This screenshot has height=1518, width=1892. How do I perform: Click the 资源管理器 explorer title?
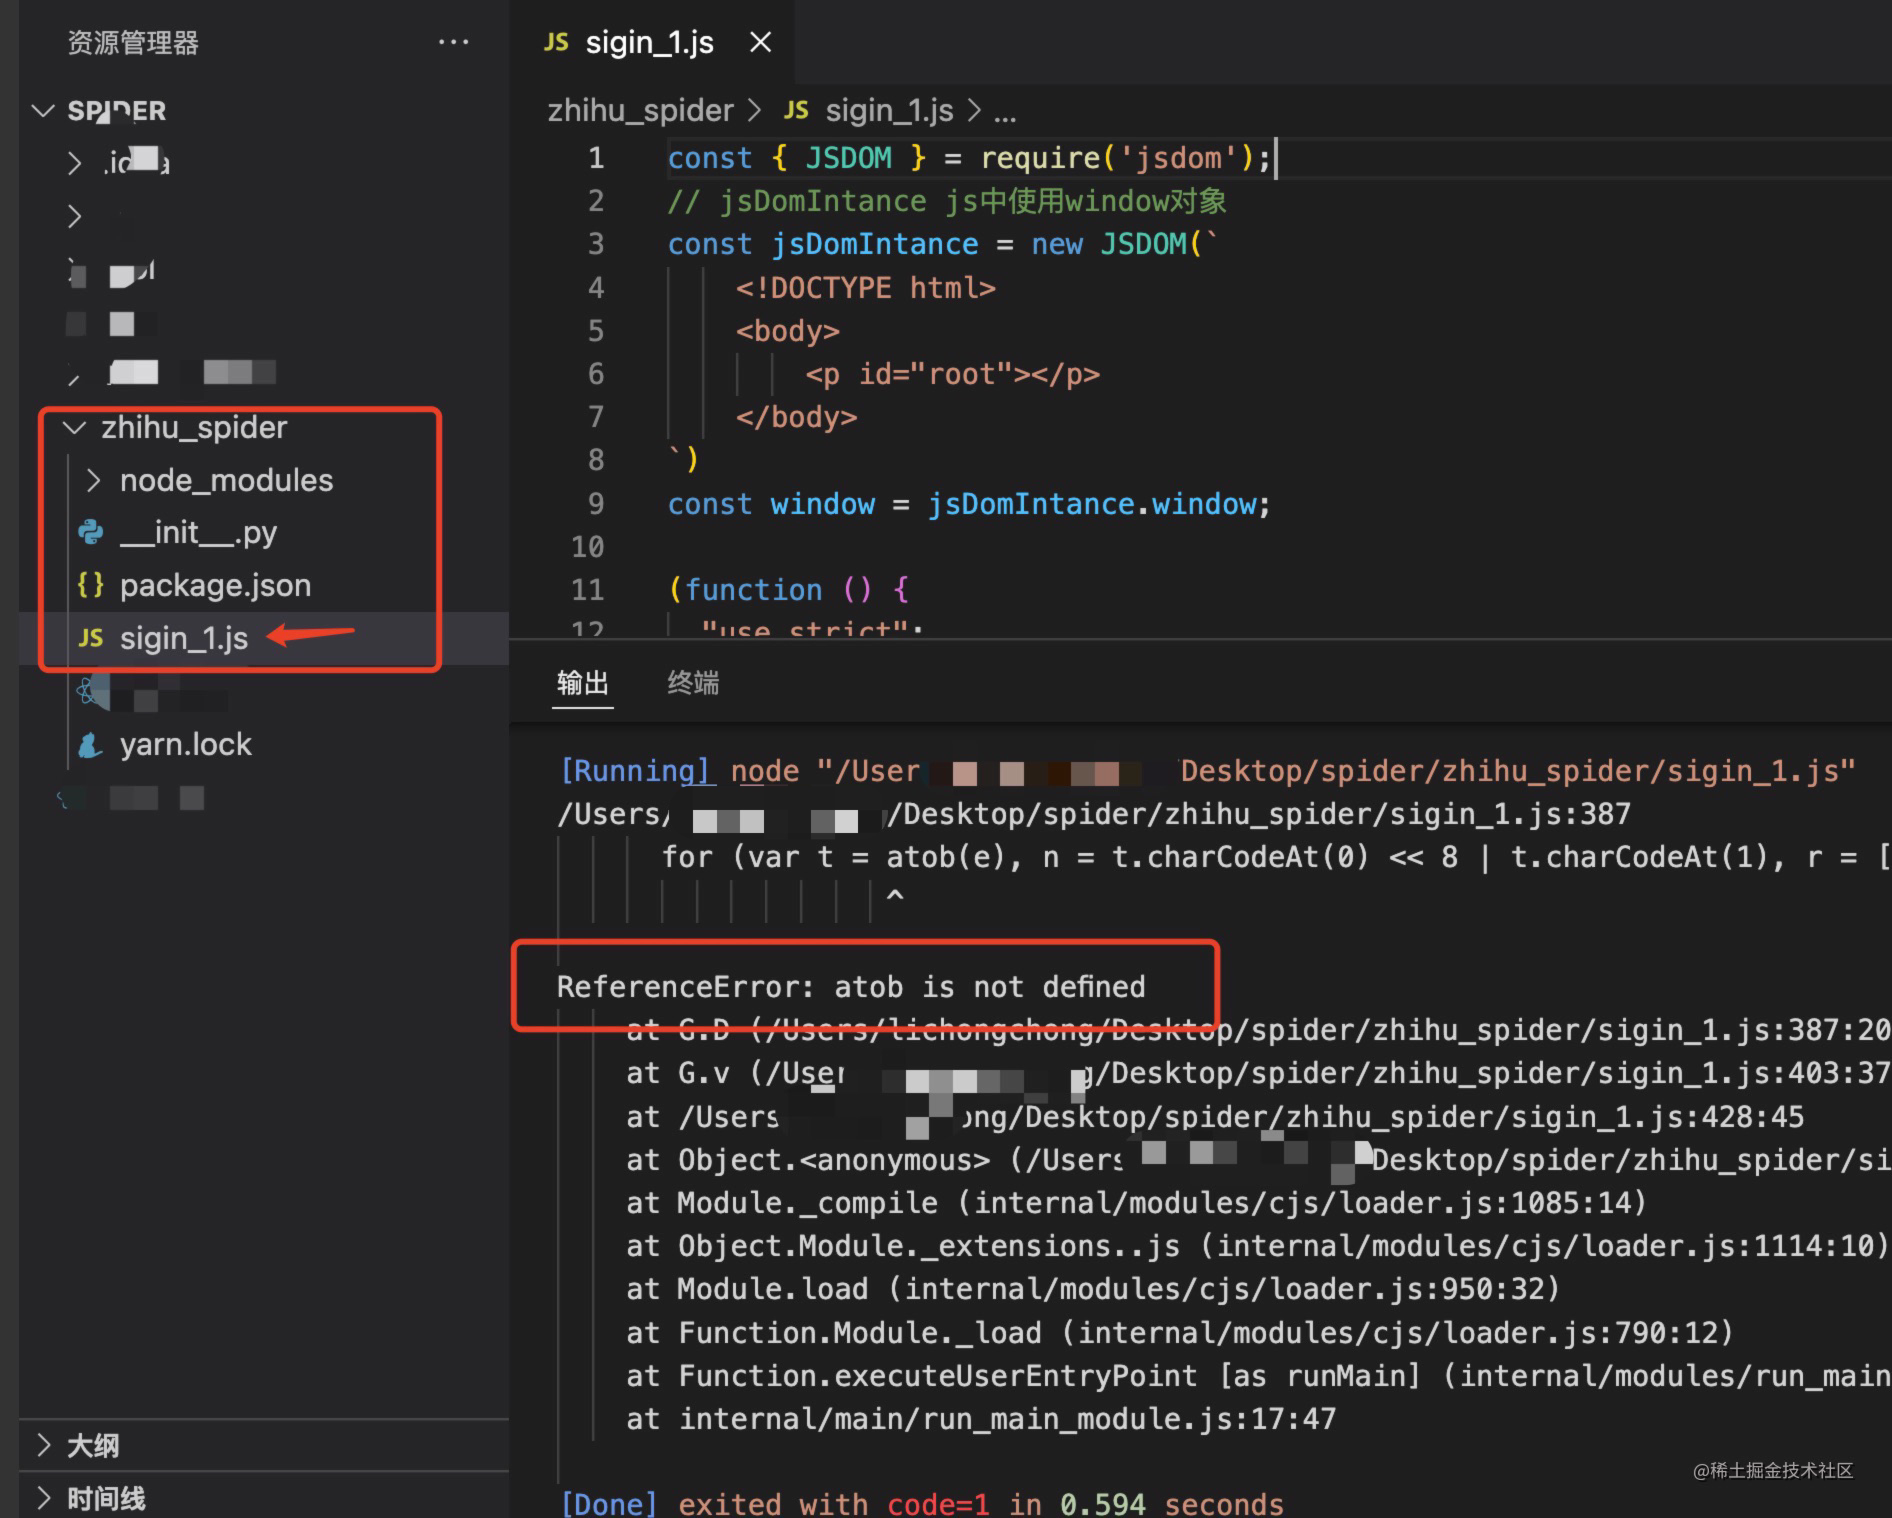click(133, 43)
